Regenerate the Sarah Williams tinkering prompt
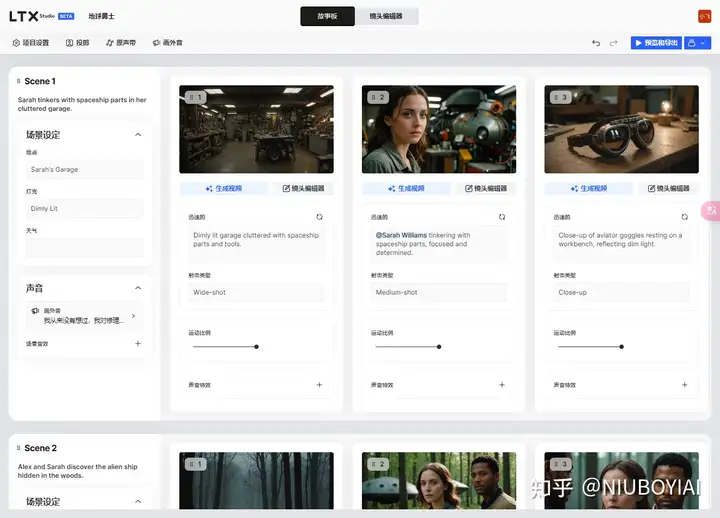This screenshot has height=518, width=720. [502, 217]
